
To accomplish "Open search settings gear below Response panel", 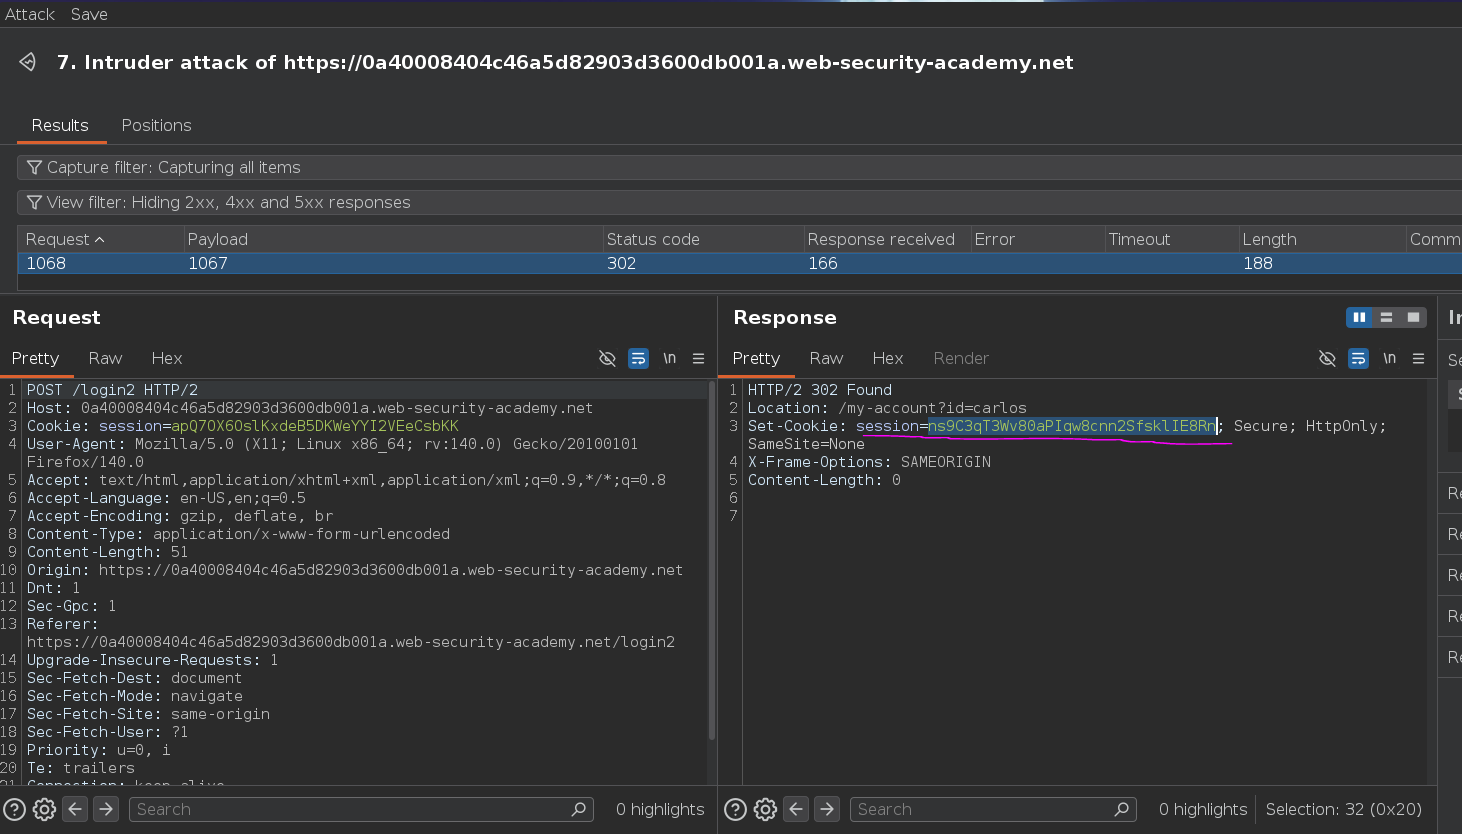I will click(x=765, y=809).
